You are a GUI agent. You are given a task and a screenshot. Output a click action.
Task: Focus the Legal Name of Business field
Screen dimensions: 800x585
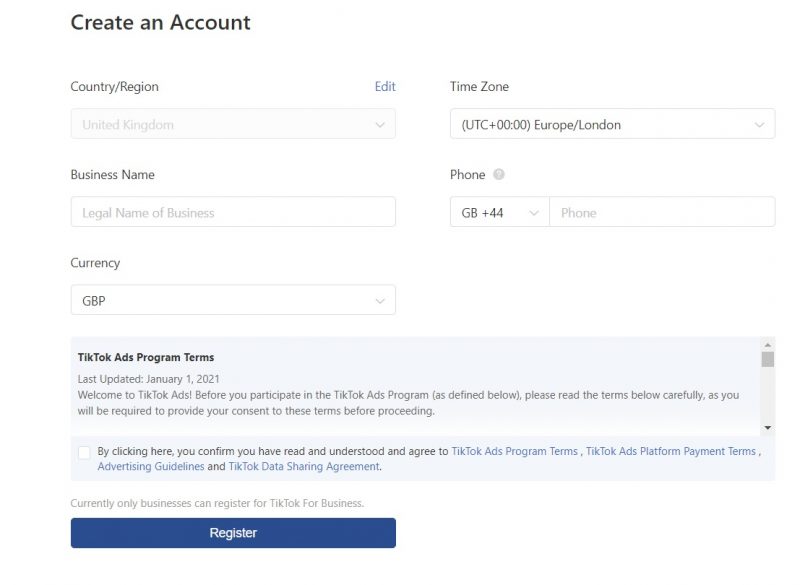(x=232, y=213)
